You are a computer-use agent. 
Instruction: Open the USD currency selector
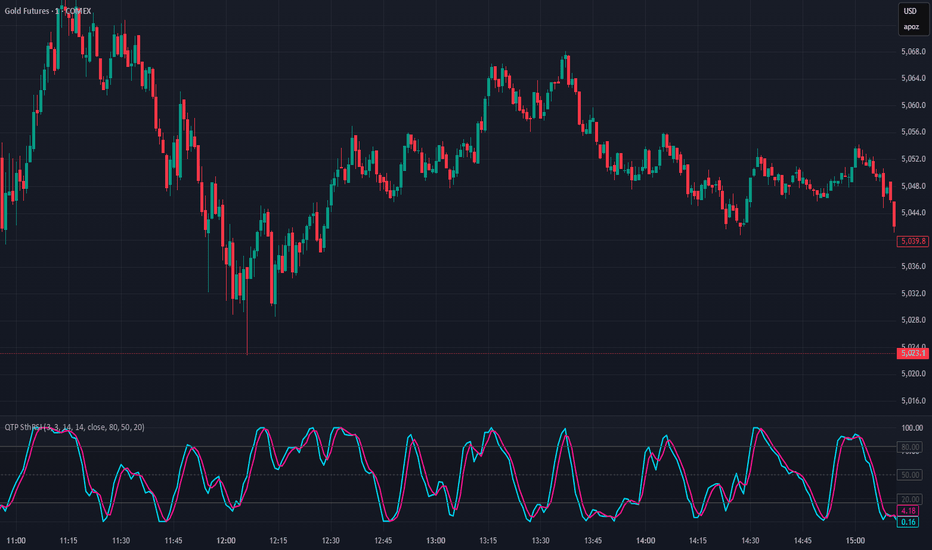(910, 11)
